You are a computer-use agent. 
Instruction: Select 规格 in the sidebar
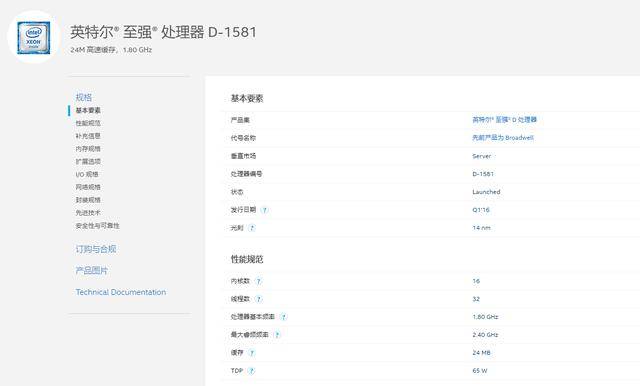click(x=84, y=97)
